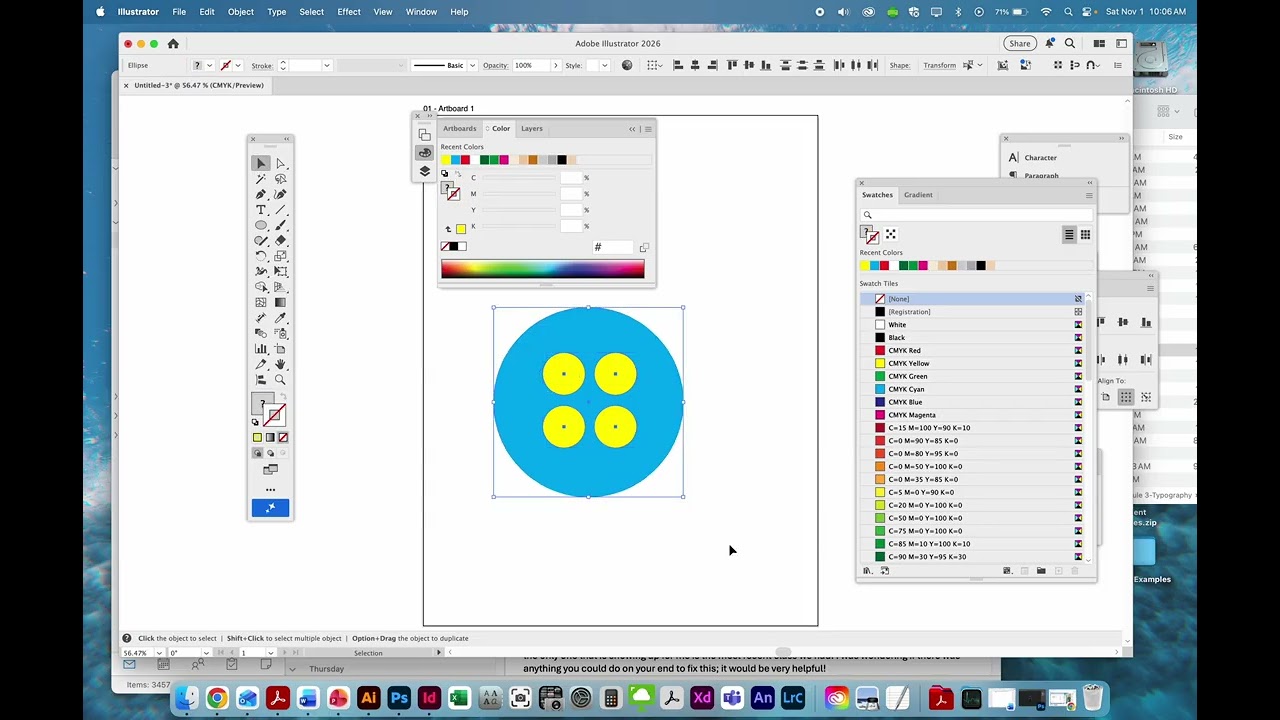Switch swatches to list view

click(x=1069, y=235)
